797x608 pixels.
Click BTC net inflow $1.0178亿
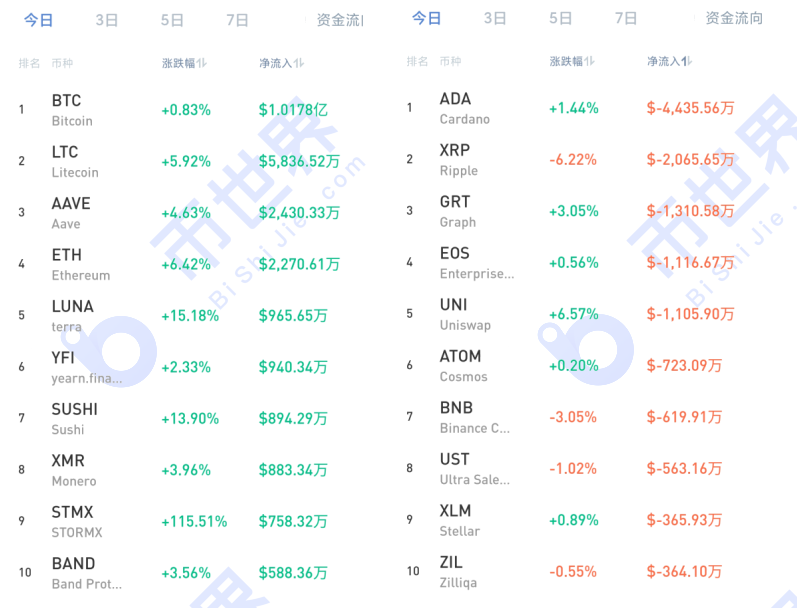click(293, 110)
